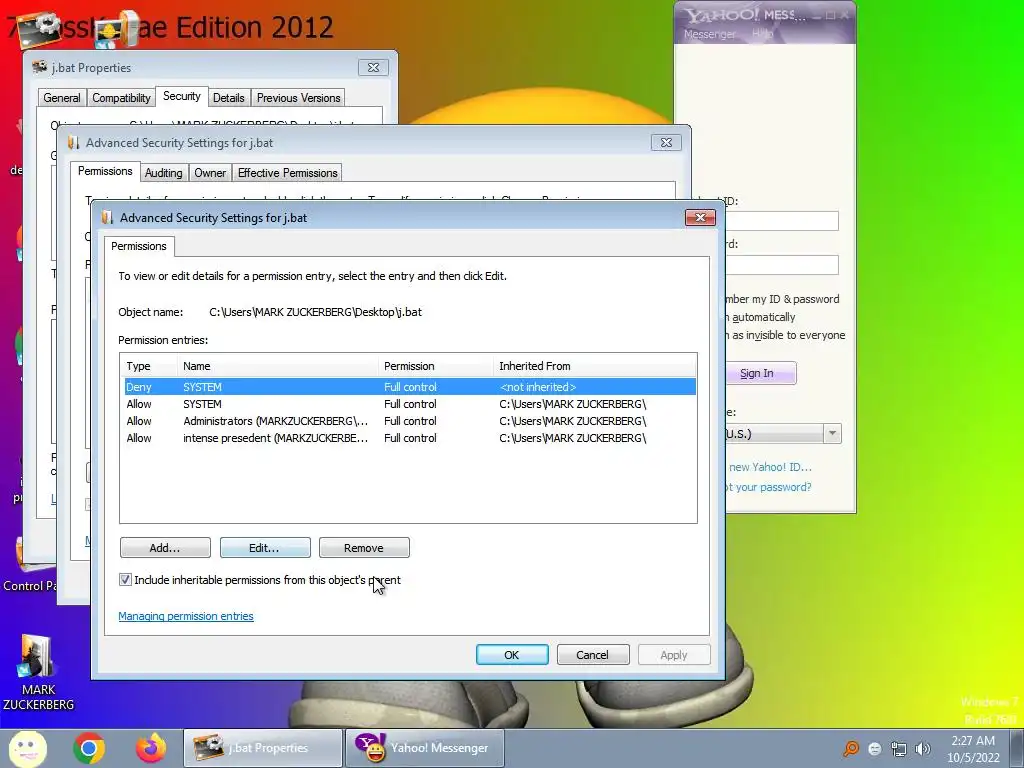Click the shield icon in front dialog title bar
This screenshot has height=768, width=1024.
(107, 217)
